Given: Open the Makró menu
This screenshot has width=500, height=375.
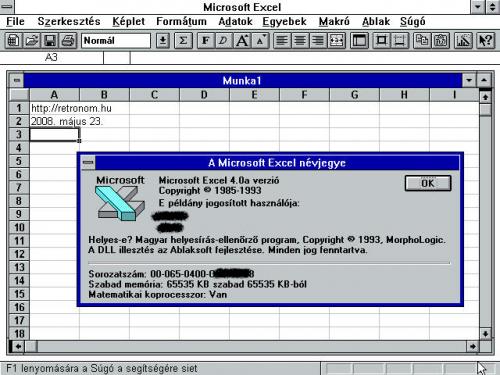Looking at the screenshot, I should [x=334, y=22].
